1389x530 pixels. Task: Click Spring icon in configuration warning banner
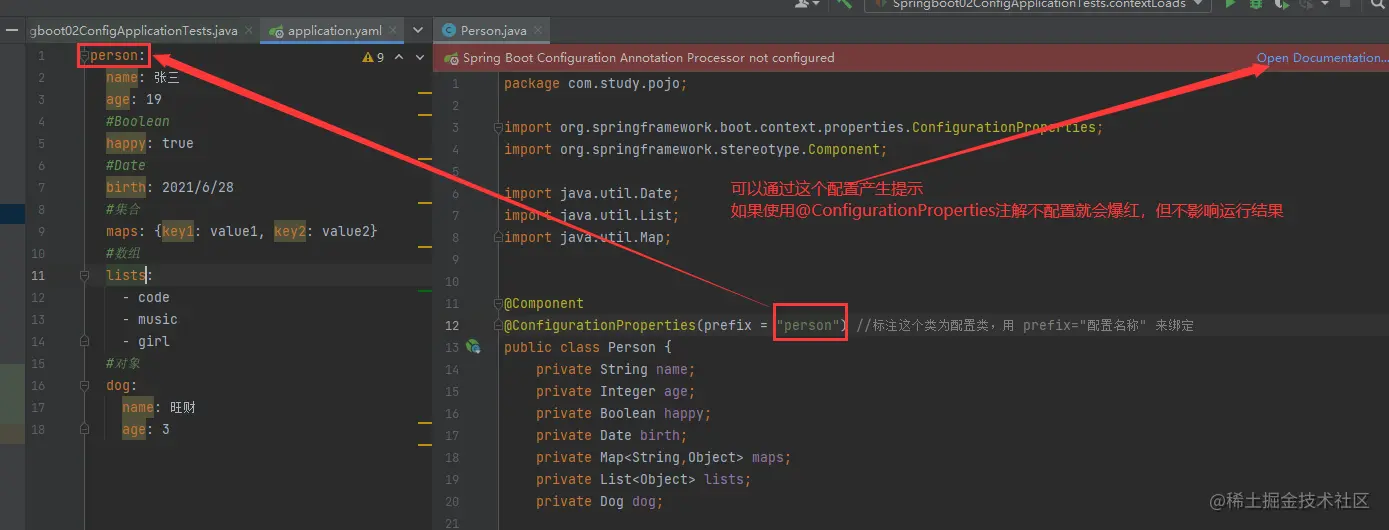coord(452,58)
